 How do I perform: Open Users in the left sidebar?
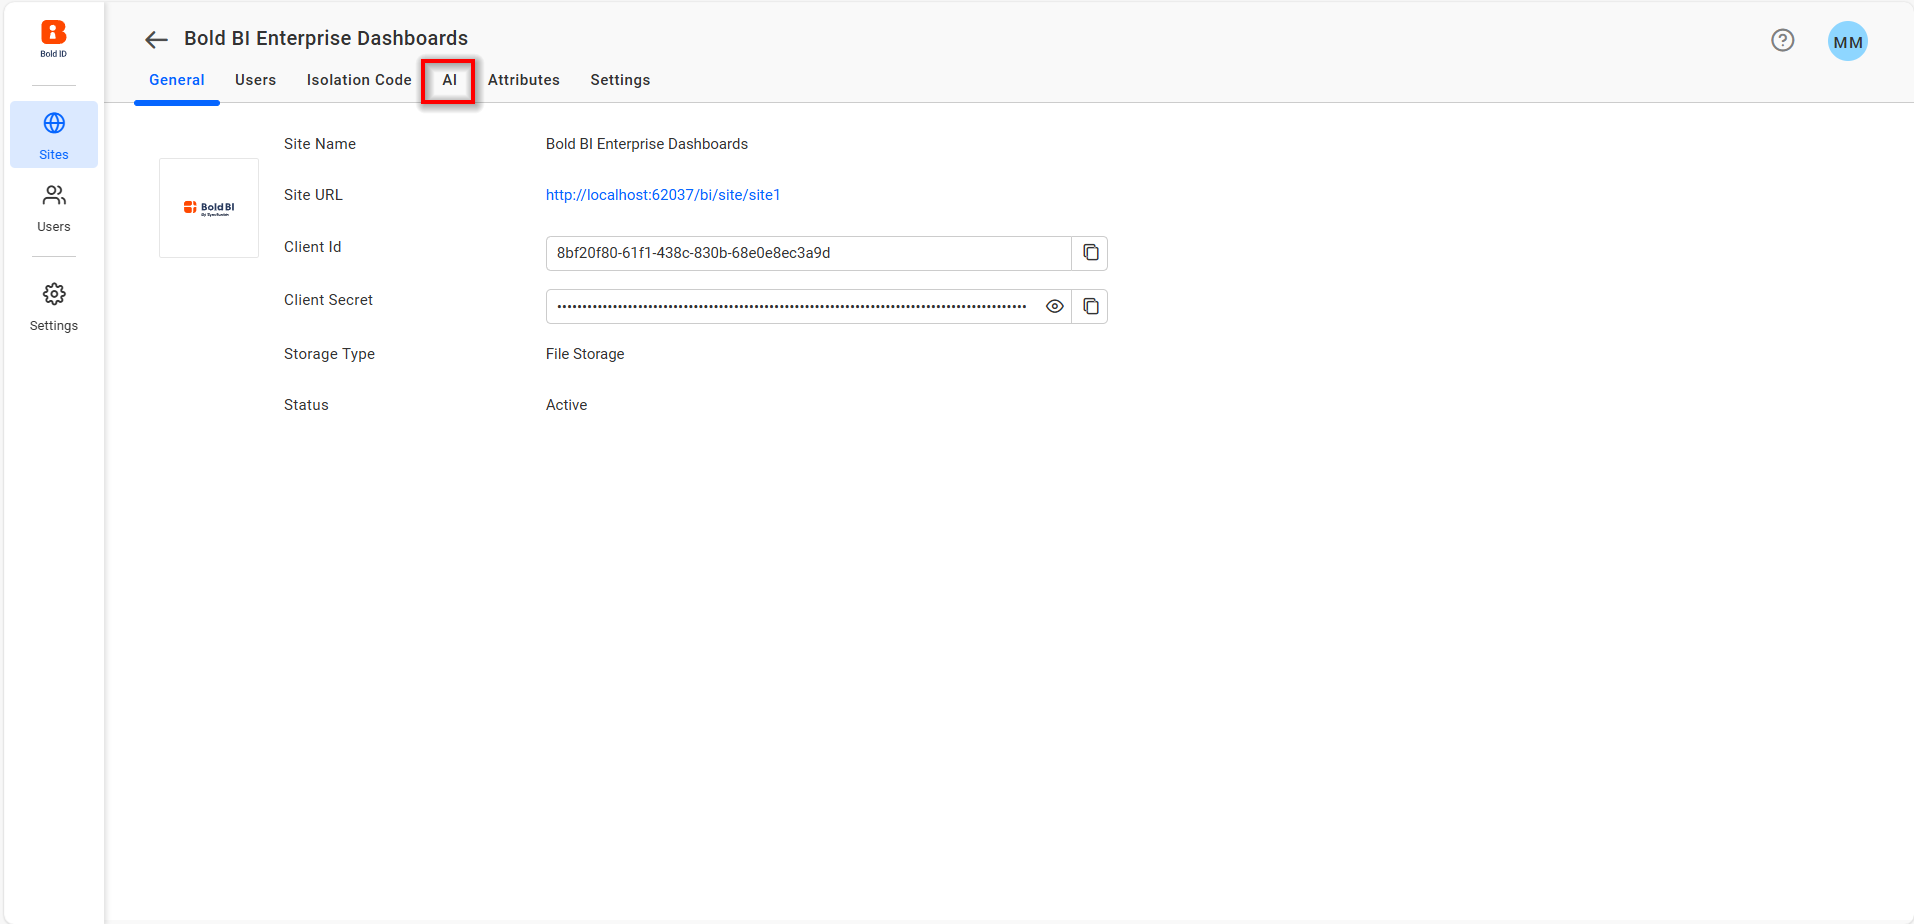54,208
